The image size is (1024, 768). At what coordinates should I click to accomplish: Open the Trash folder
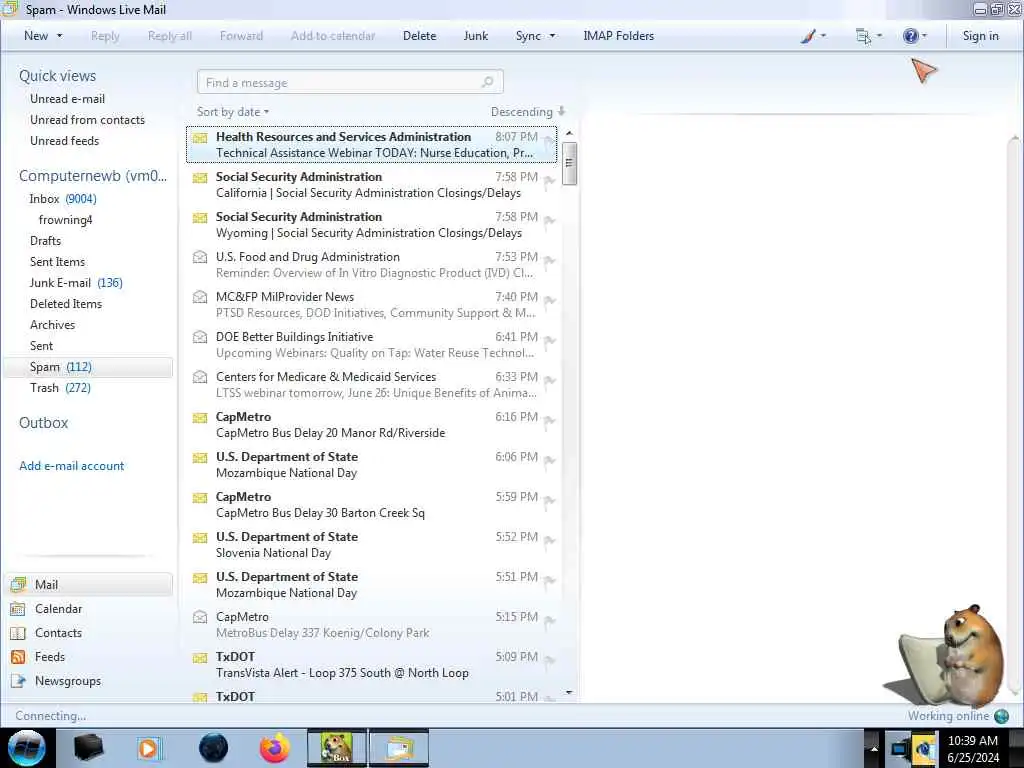[x=60, y=388]
